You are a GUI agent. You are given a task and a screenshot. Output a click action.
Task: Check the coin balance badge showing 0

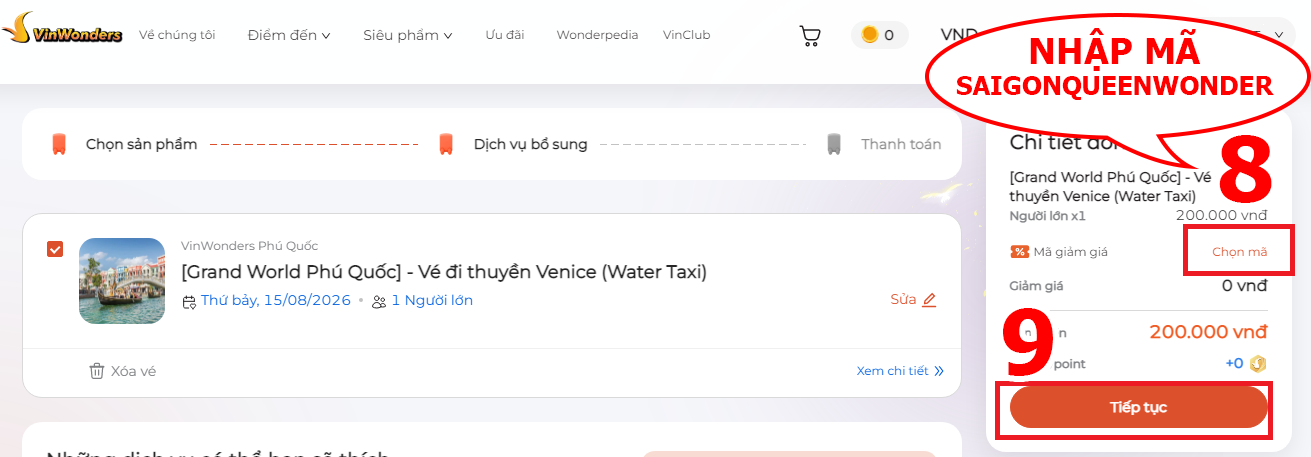click(x=879, y=35)
